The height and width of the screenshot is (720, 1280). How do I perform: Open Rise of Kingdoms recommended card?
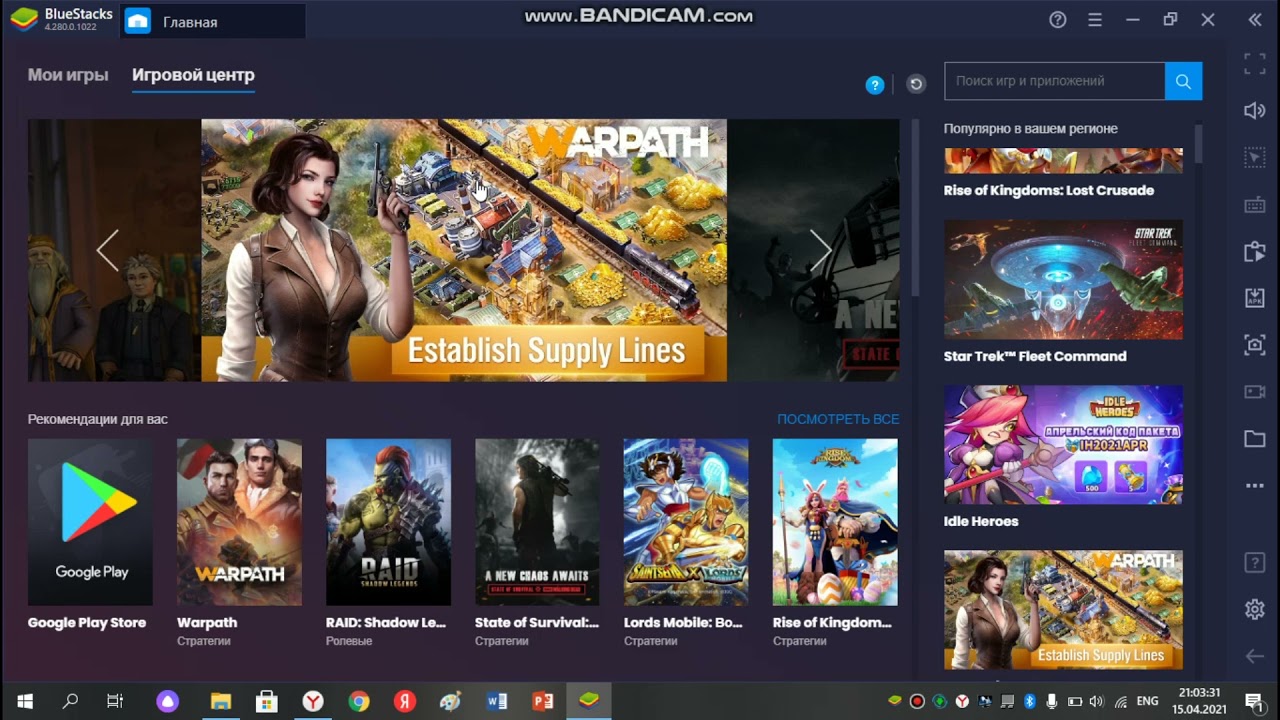click(835, 522)
